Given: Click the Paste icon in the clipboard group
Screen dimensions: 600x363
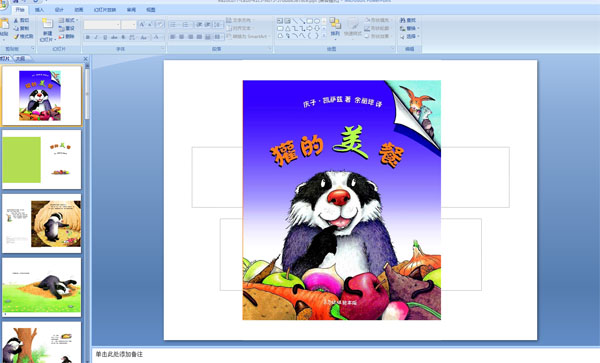Looking at the screenshot, I should (x=4, y=24).
